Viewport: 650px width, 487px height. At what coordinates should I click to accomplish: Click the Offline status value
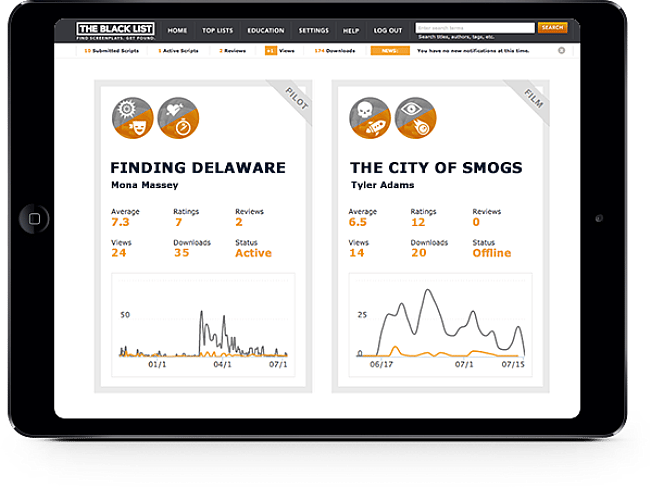pos(492,253)
